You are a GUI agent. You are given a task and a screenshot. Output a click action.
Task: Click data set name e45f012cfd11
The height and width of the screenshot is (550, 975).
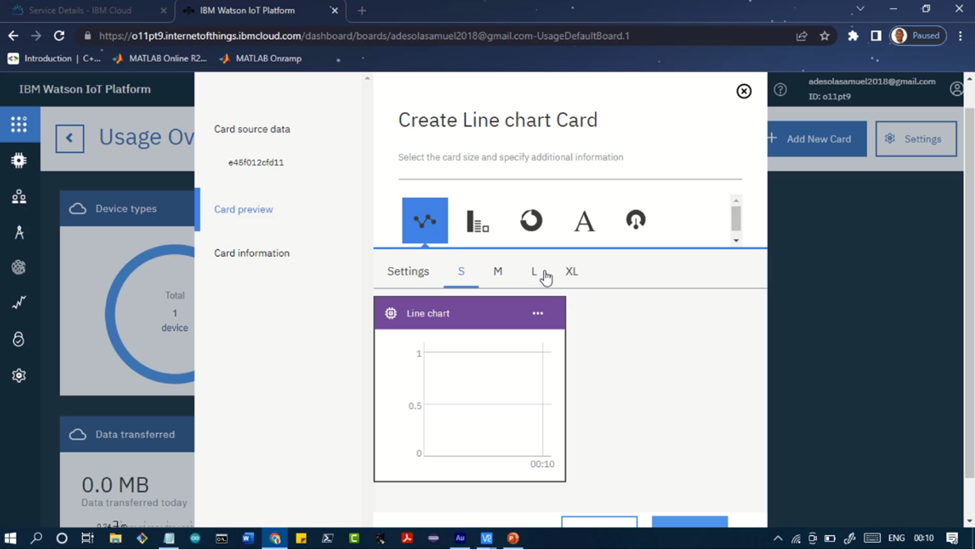click(x=256, y=162)
